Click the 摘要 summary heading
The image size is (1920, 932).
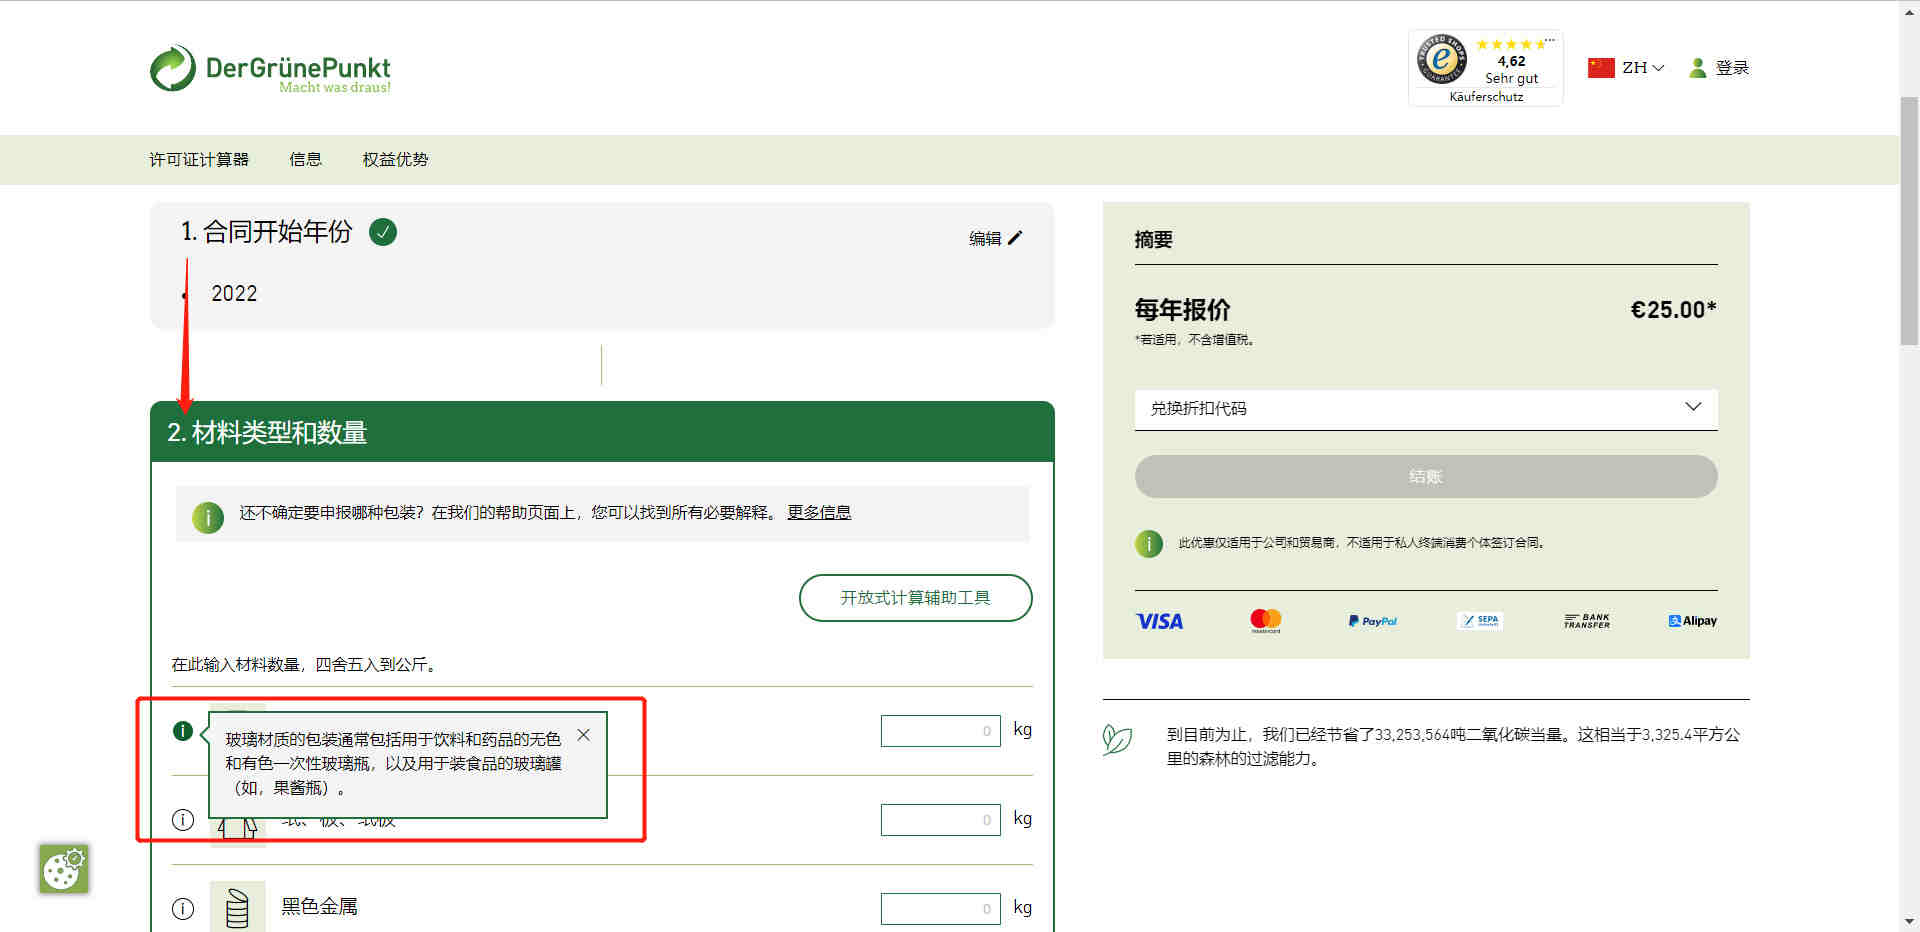click(x=1153, y=240)
